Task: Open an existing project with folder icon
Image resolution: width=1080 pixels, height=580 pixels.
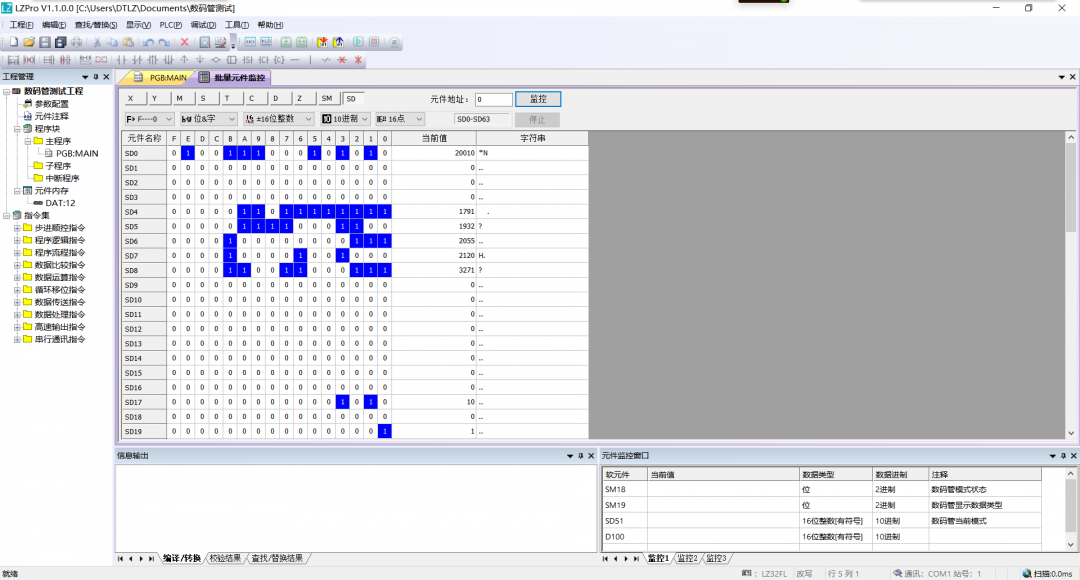Action: click(x=29, y=43)
